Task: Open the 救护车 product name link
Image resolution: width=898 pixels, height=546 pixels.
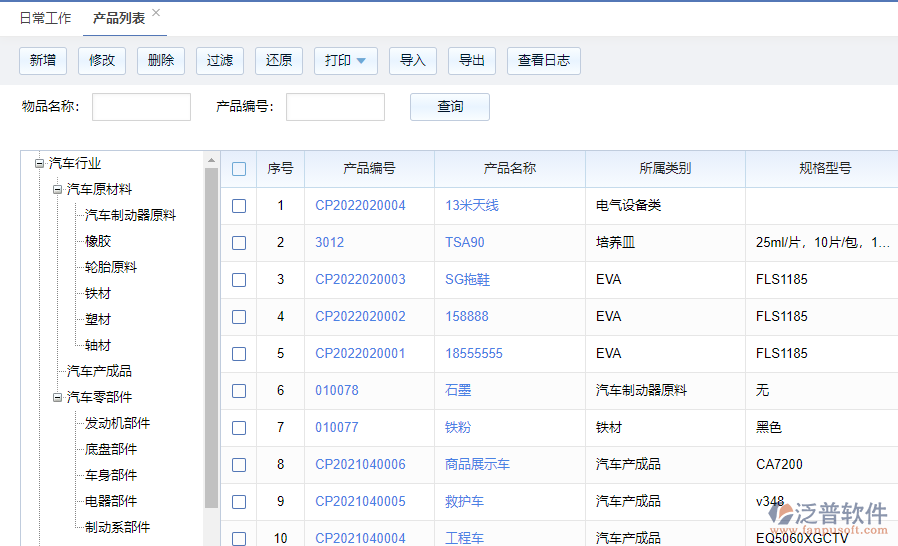Action: 464,502
